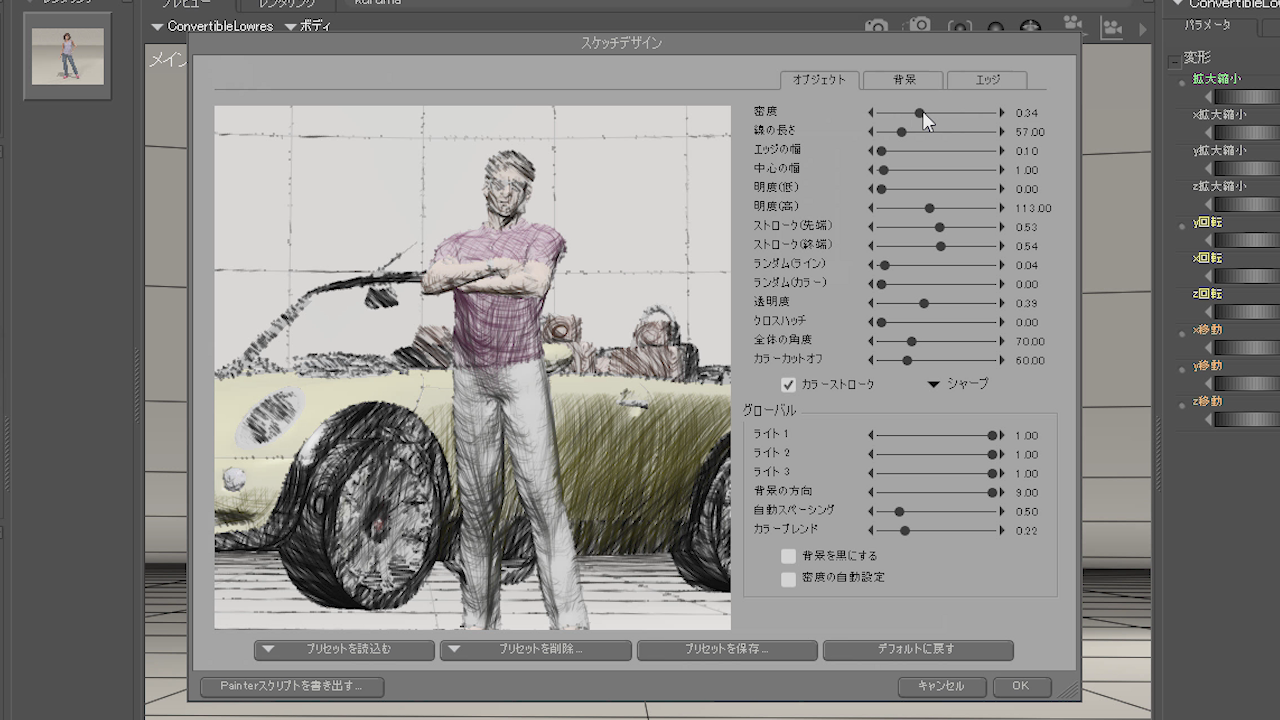1280x720 pixels.
Task: Open the シャープ brush dropdown
Action: click(x=957, y=384)
